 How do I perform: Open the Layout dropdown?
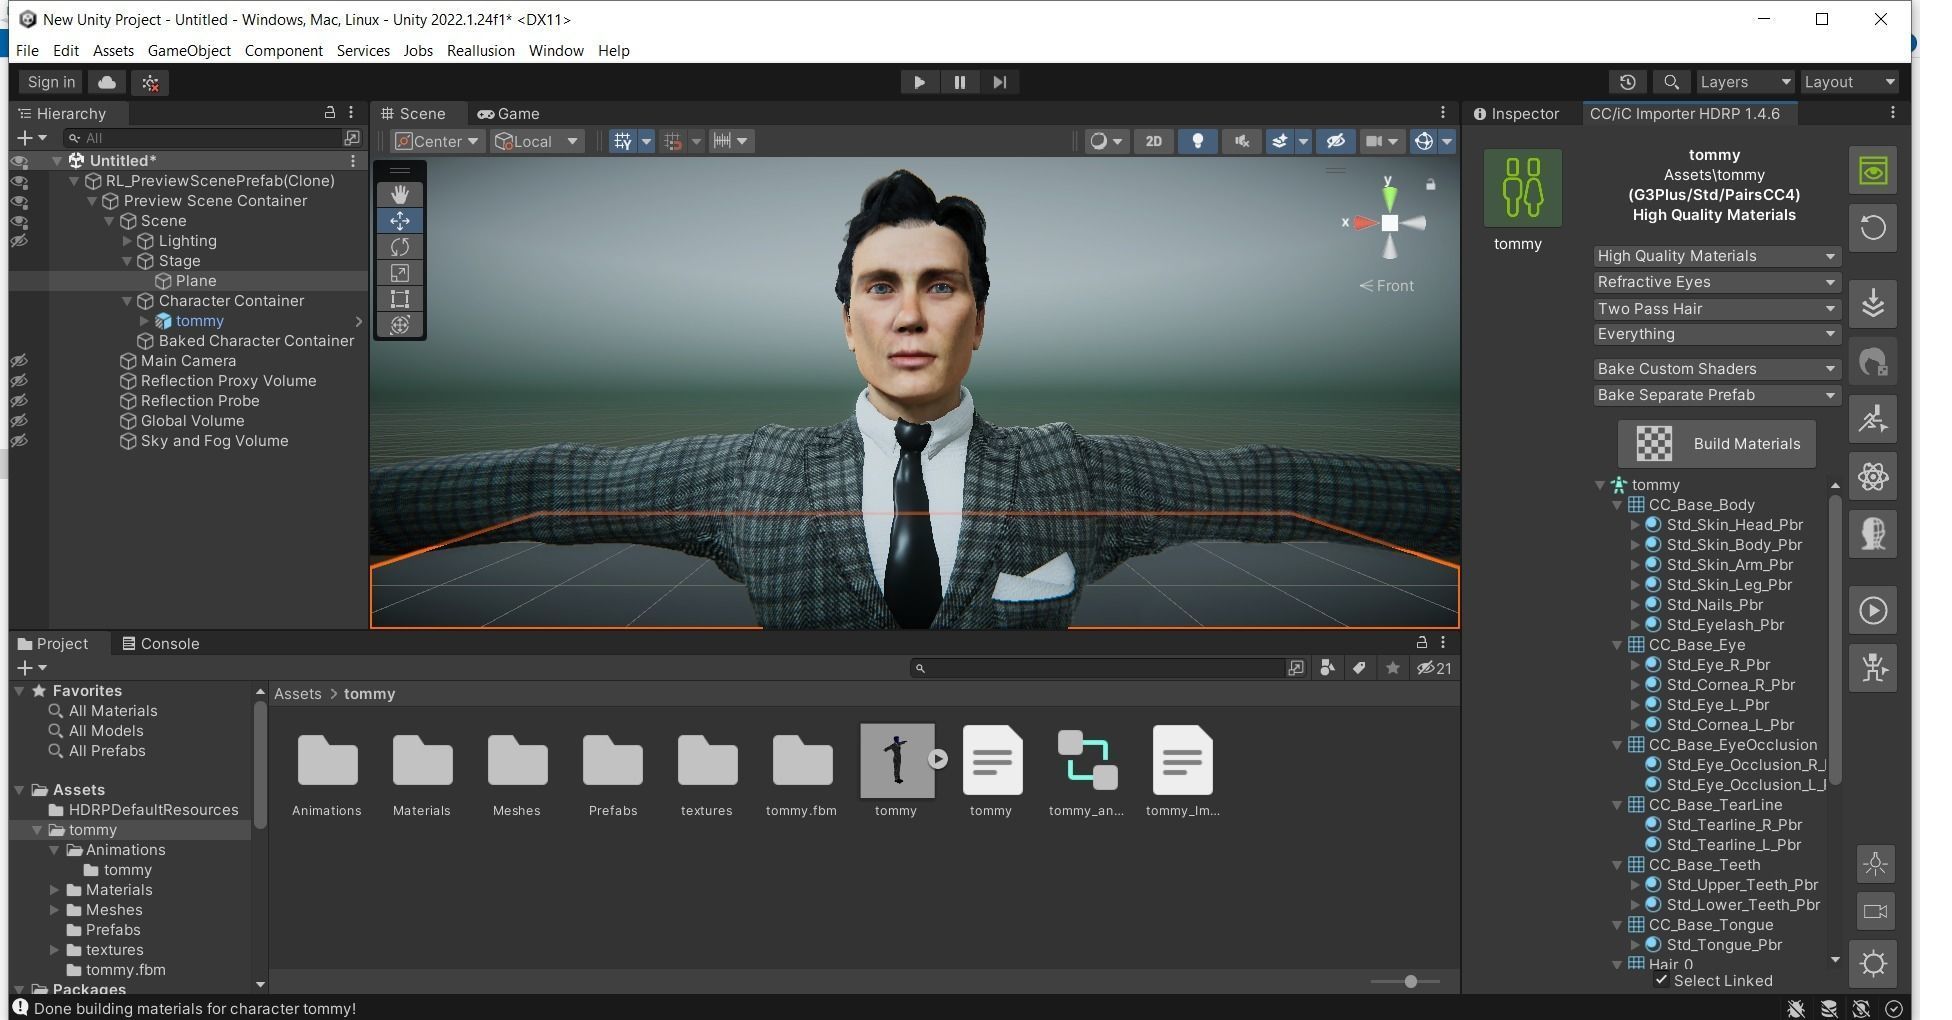click(x=1848, y=82)
